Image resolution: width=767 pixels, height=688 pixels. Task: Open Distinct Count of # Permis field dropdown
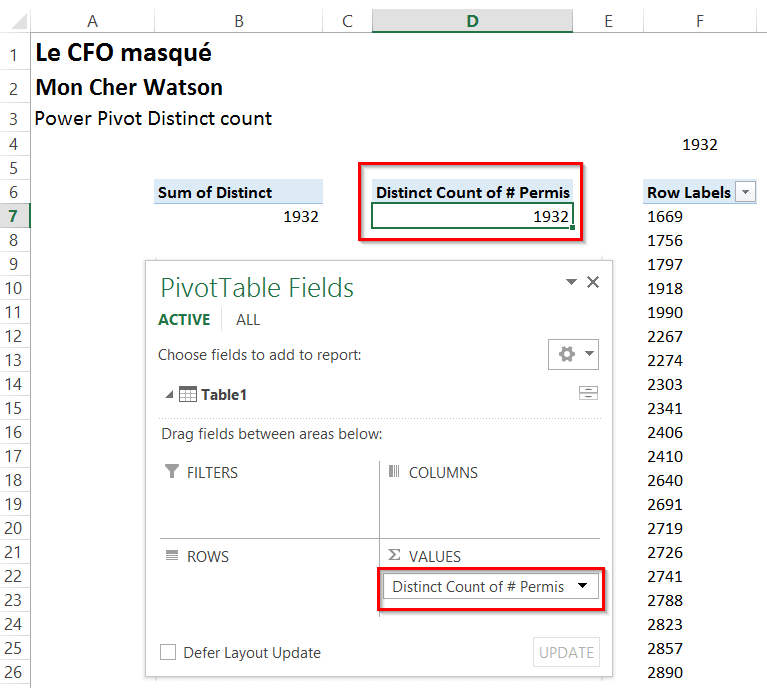tap(583, 587)
